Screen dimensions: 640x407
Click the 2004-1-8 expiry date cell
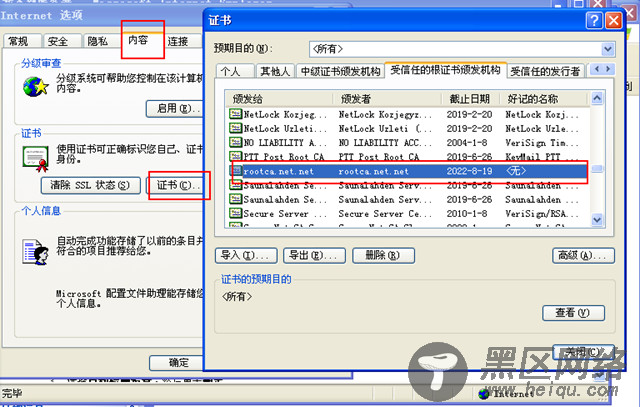[x=467, y=142]
